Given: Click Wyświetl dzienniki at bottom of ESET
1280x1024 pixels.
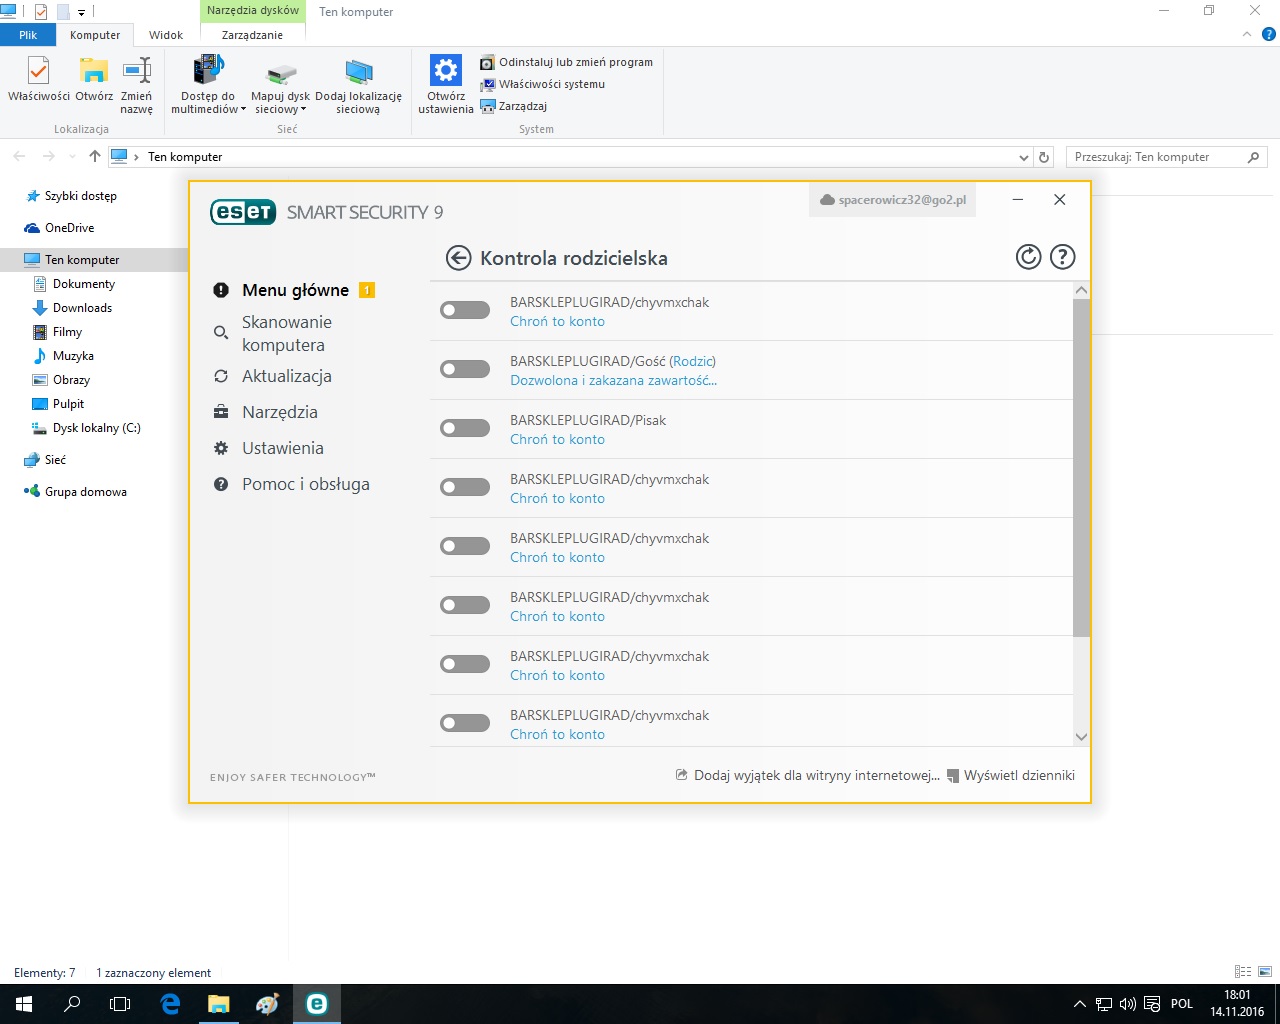Looking at the screenshot, I should click(x=1018, y=775).
